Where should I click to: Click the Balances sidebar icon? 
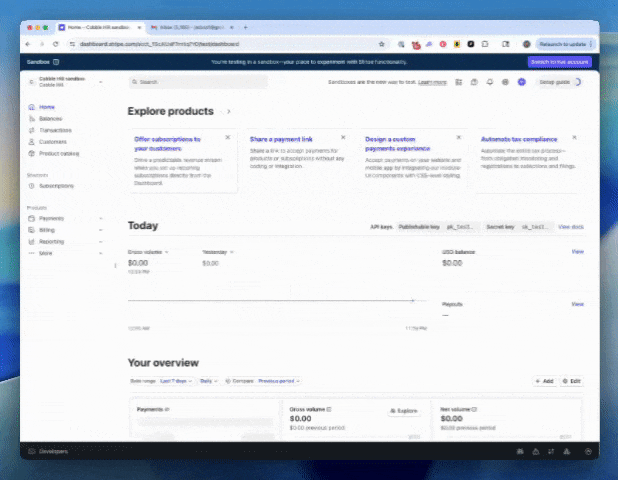point(32,119)
